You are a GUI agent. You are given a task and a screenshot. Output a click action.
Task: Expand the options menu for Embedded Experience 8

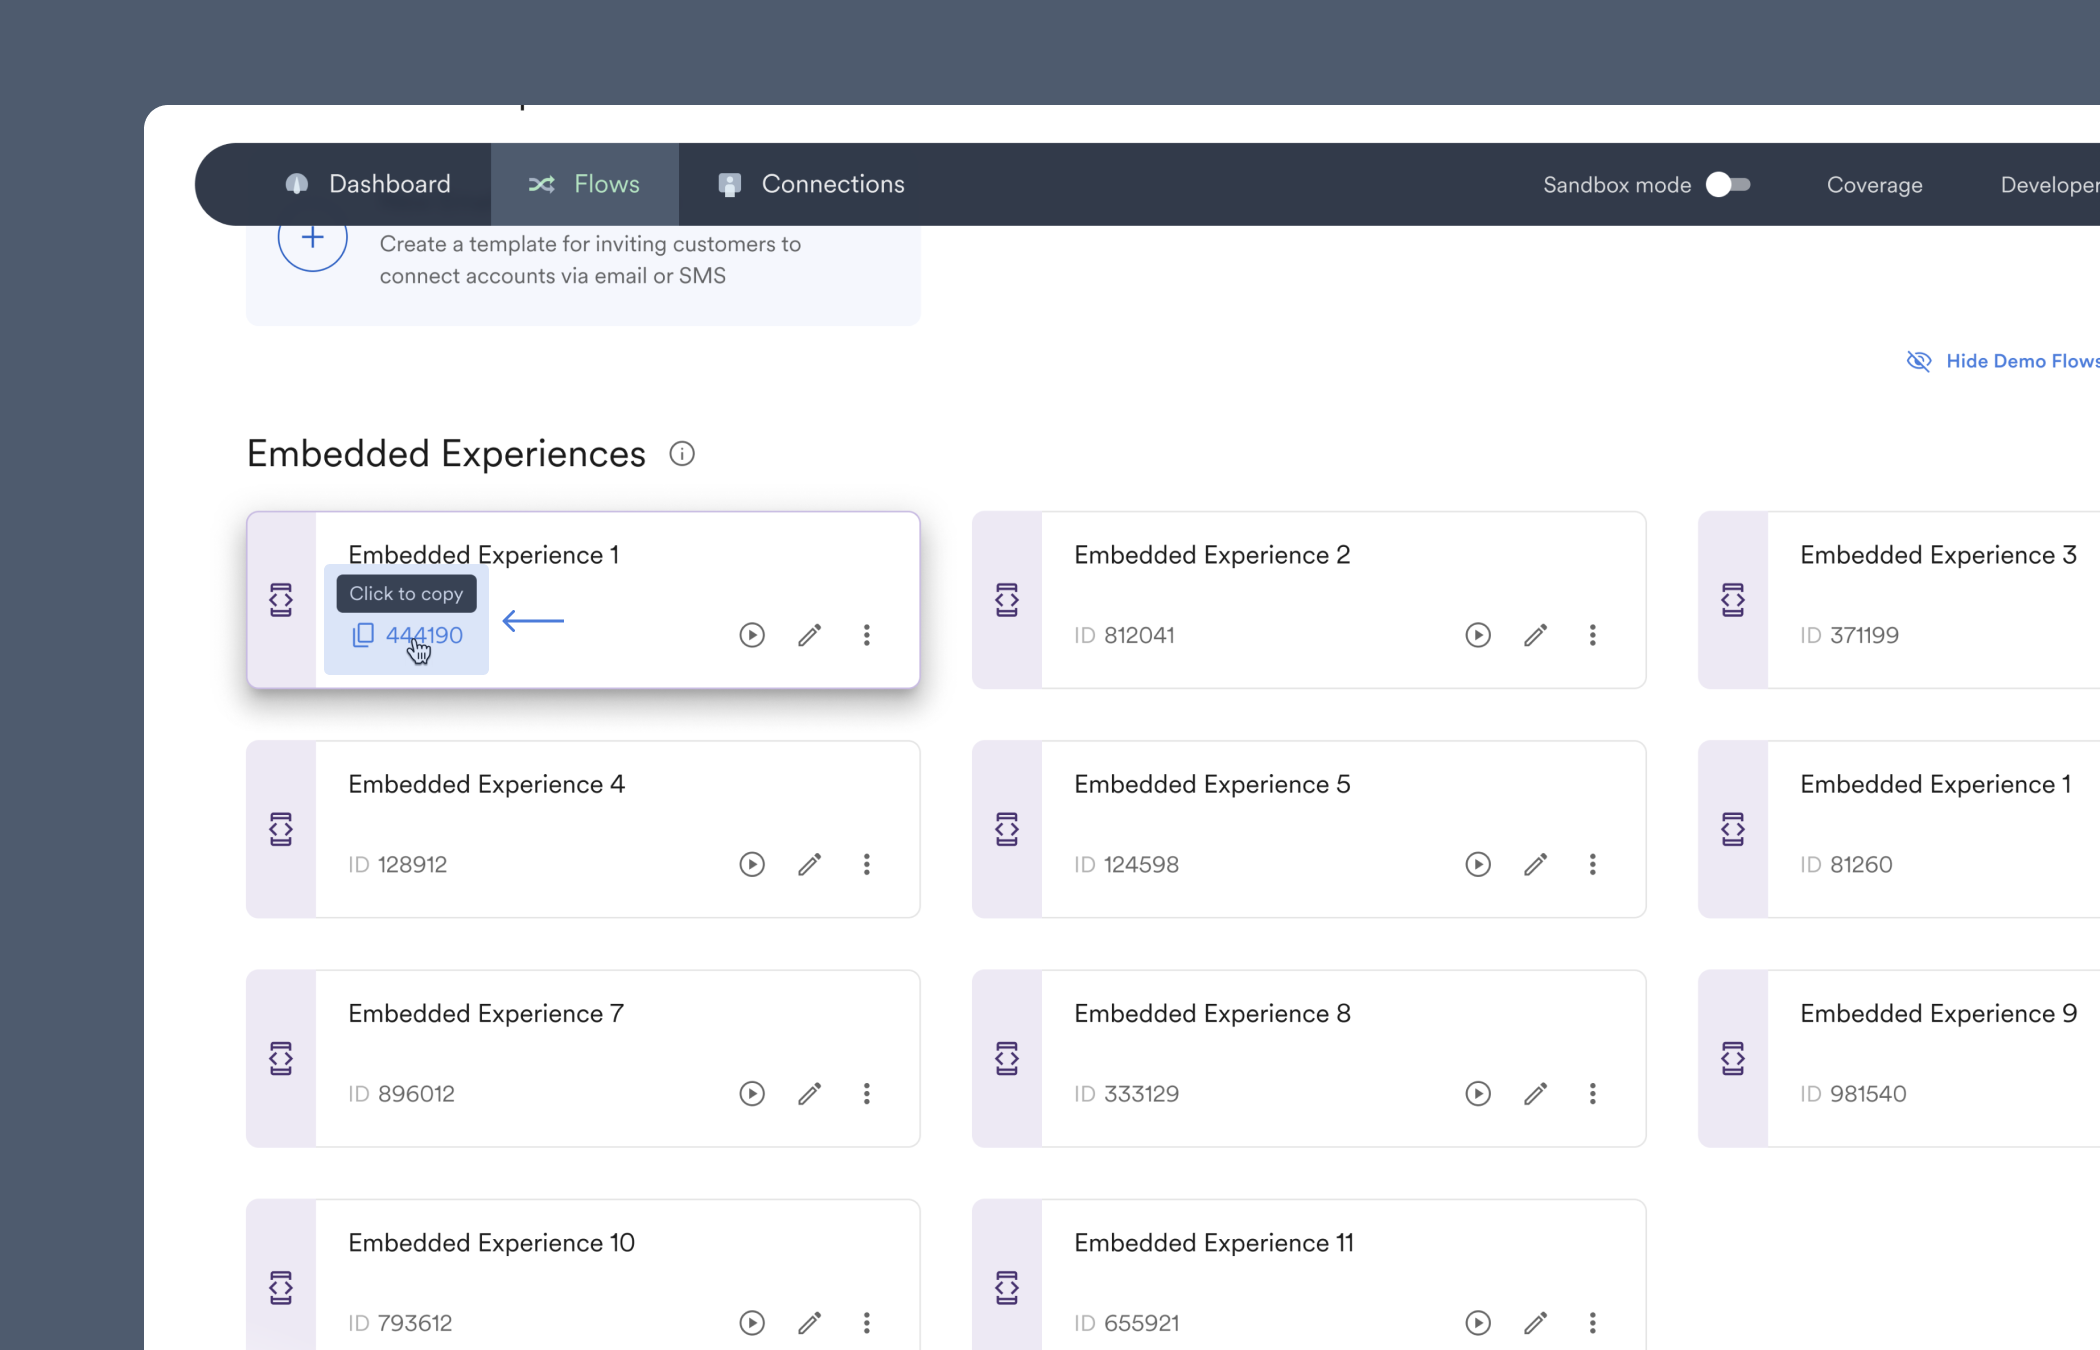pos(1592,1093)
